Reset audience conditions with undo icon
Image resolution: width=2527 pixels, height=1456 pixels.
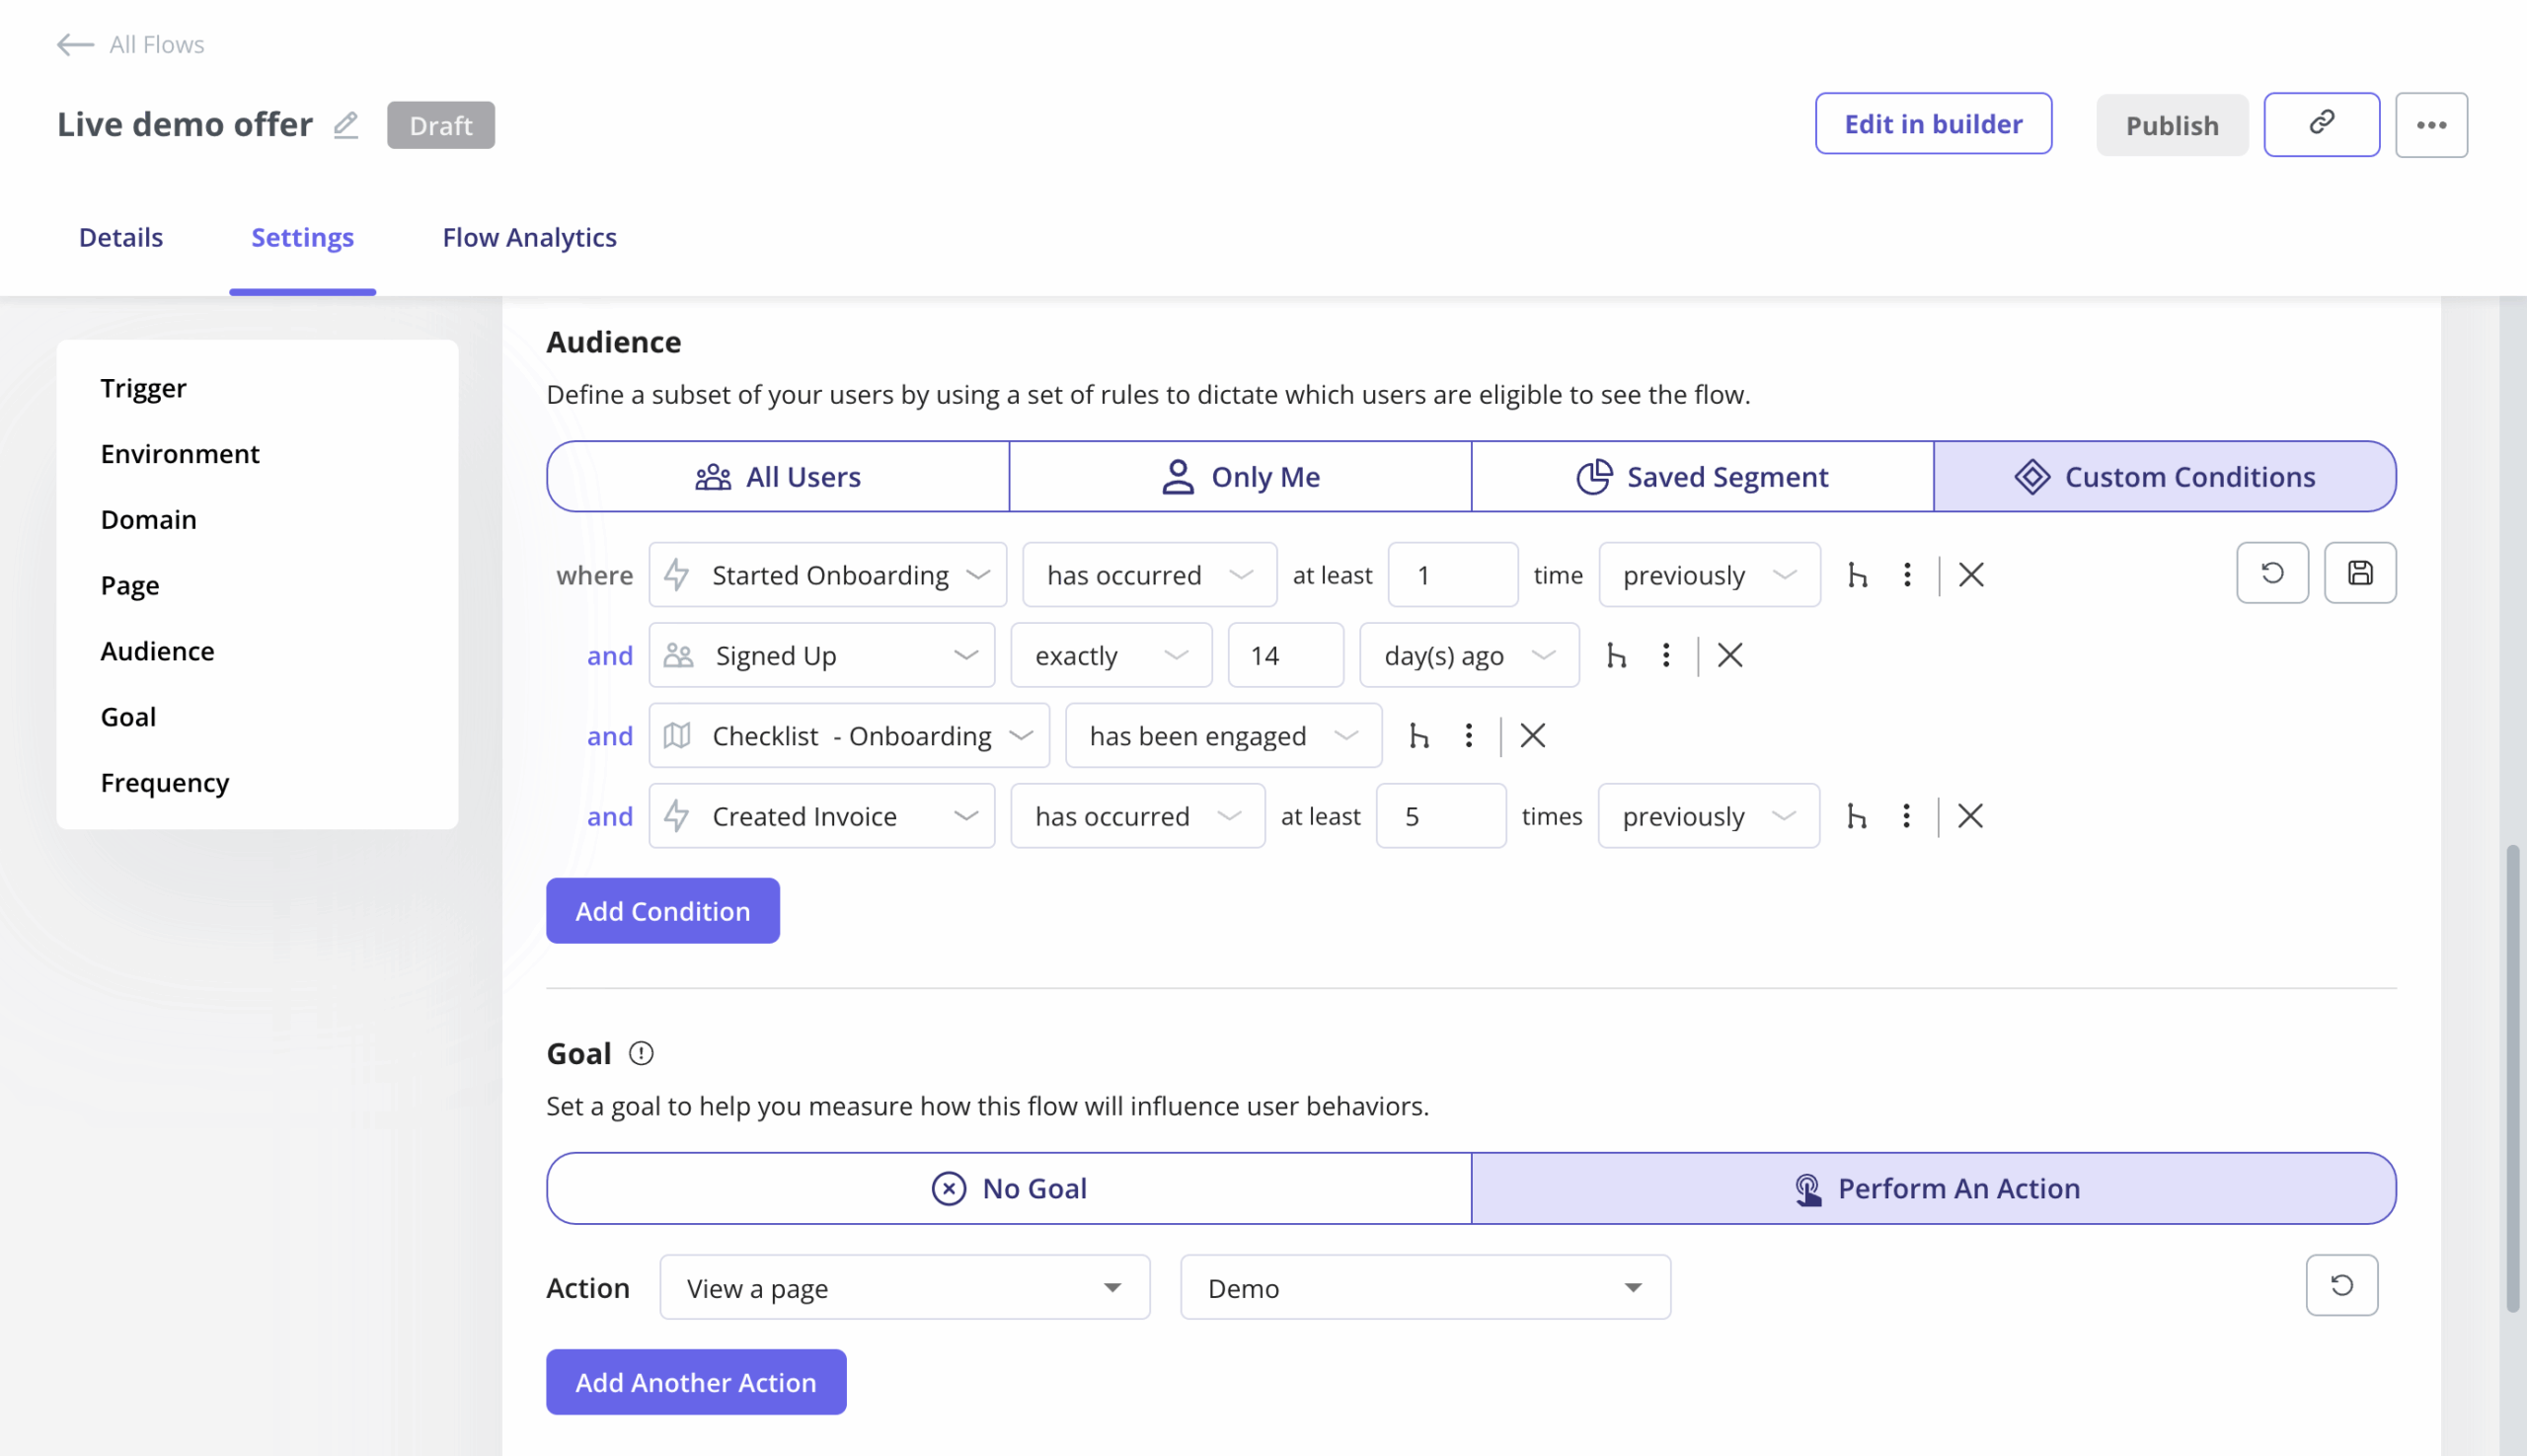coord(2272,573)
